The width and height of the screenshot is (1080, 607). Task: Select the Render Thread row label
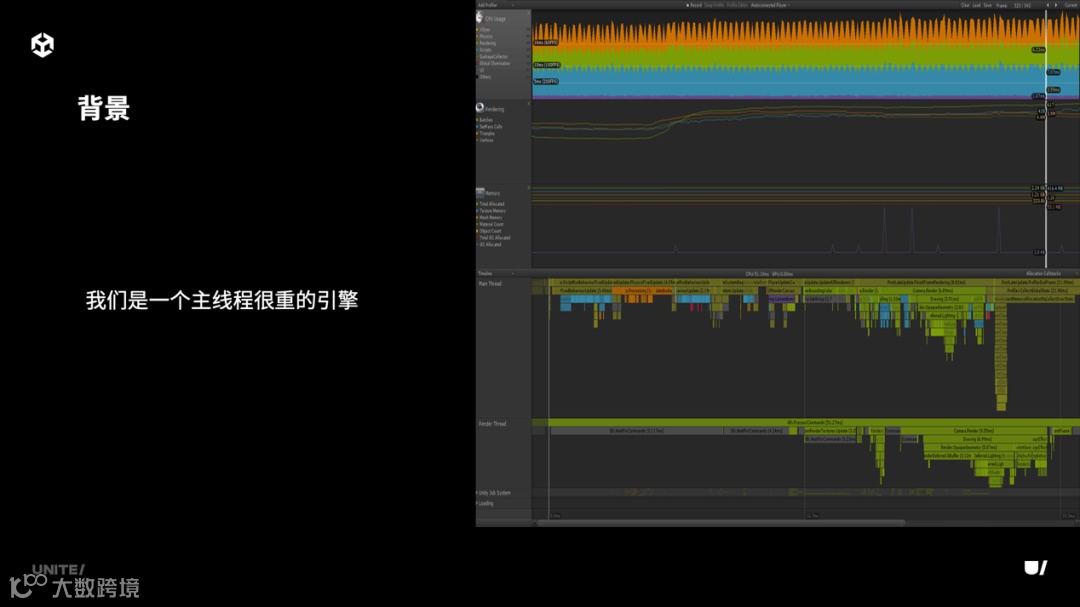(x=492, y=424)
